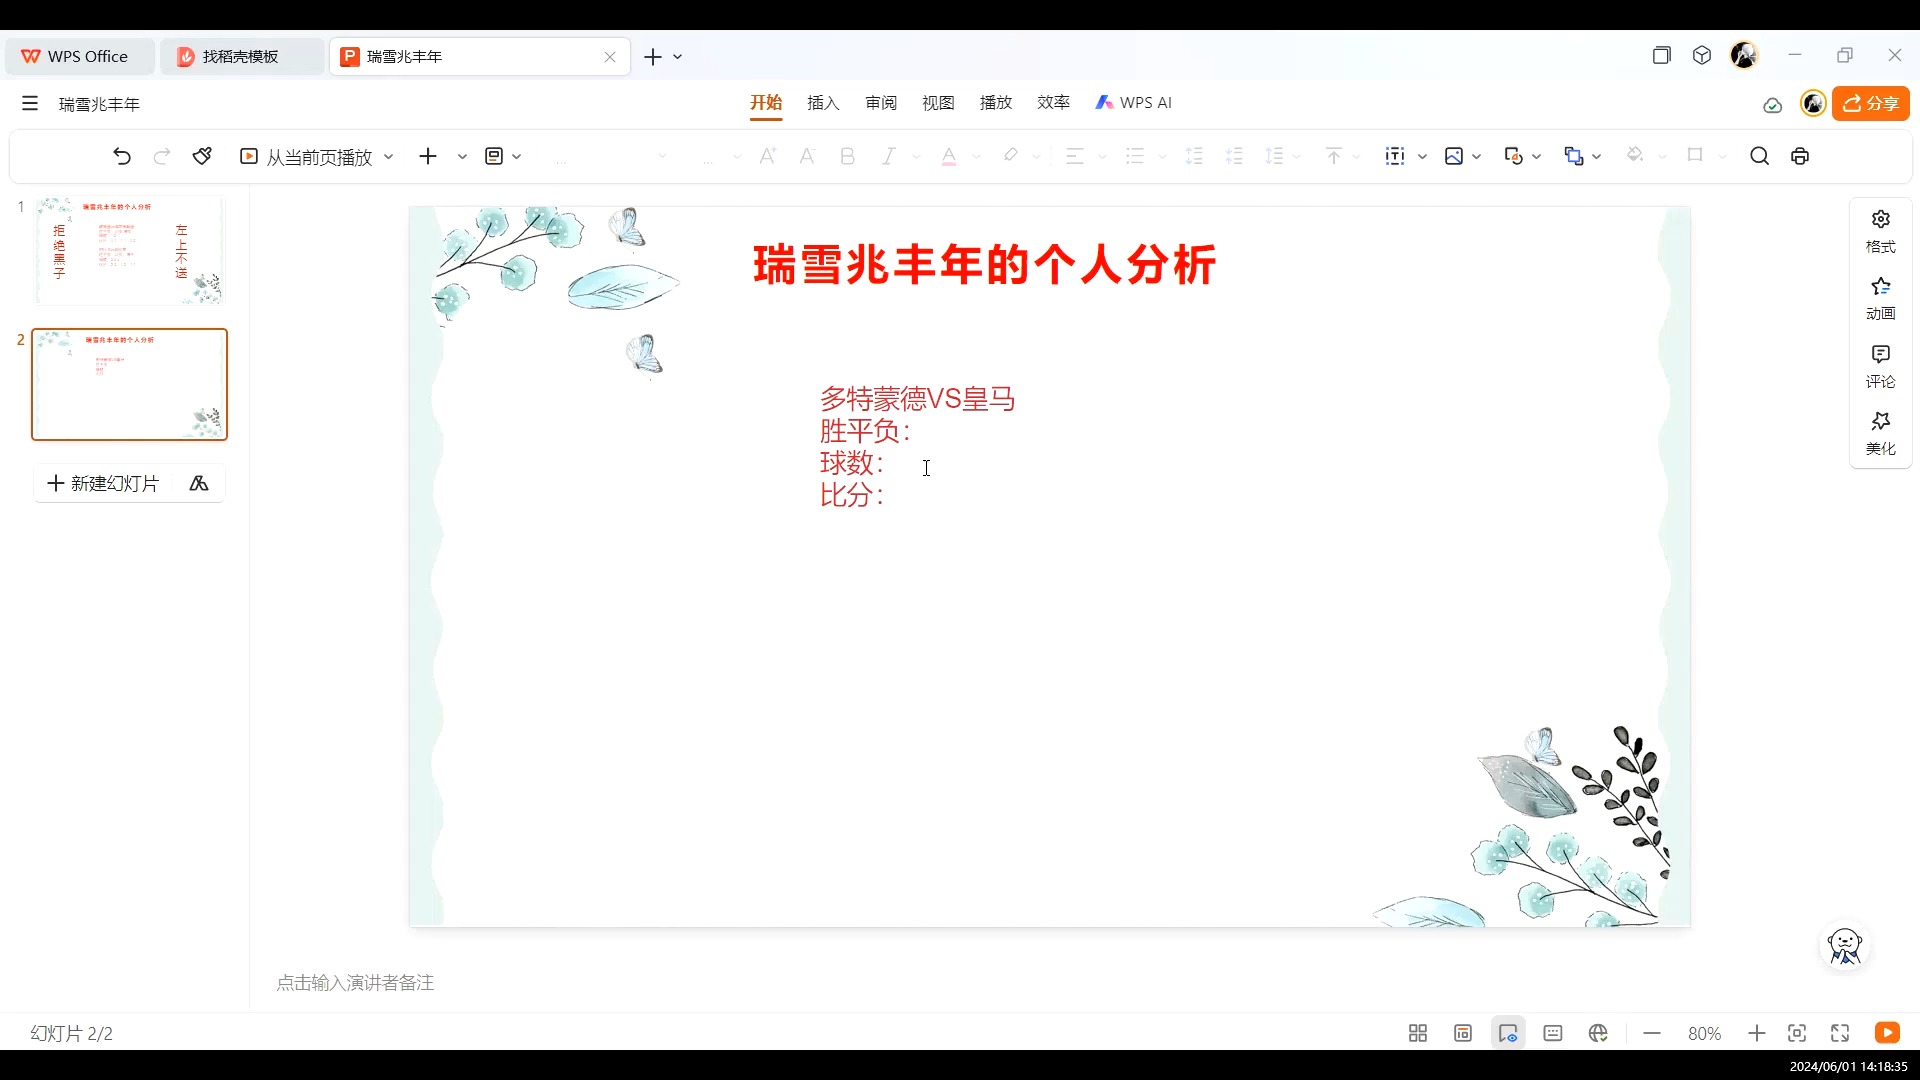The image size is (1920, 1080).
Task: Click the Redo arrow icon
Action: (x=162, y=156)
